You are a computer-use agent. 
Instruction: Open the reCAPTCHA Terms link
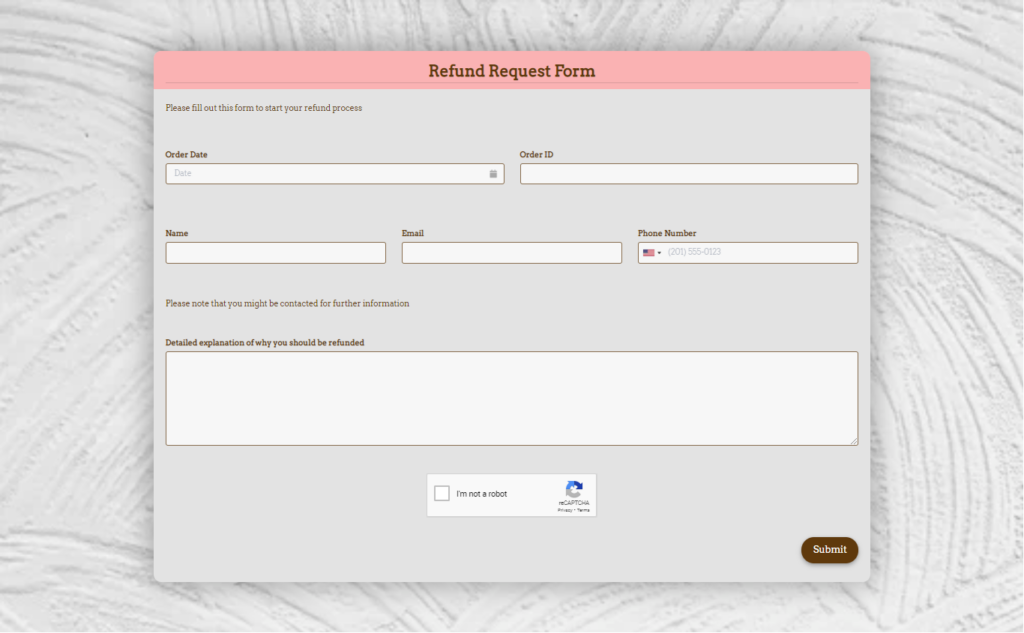[583, 510]
